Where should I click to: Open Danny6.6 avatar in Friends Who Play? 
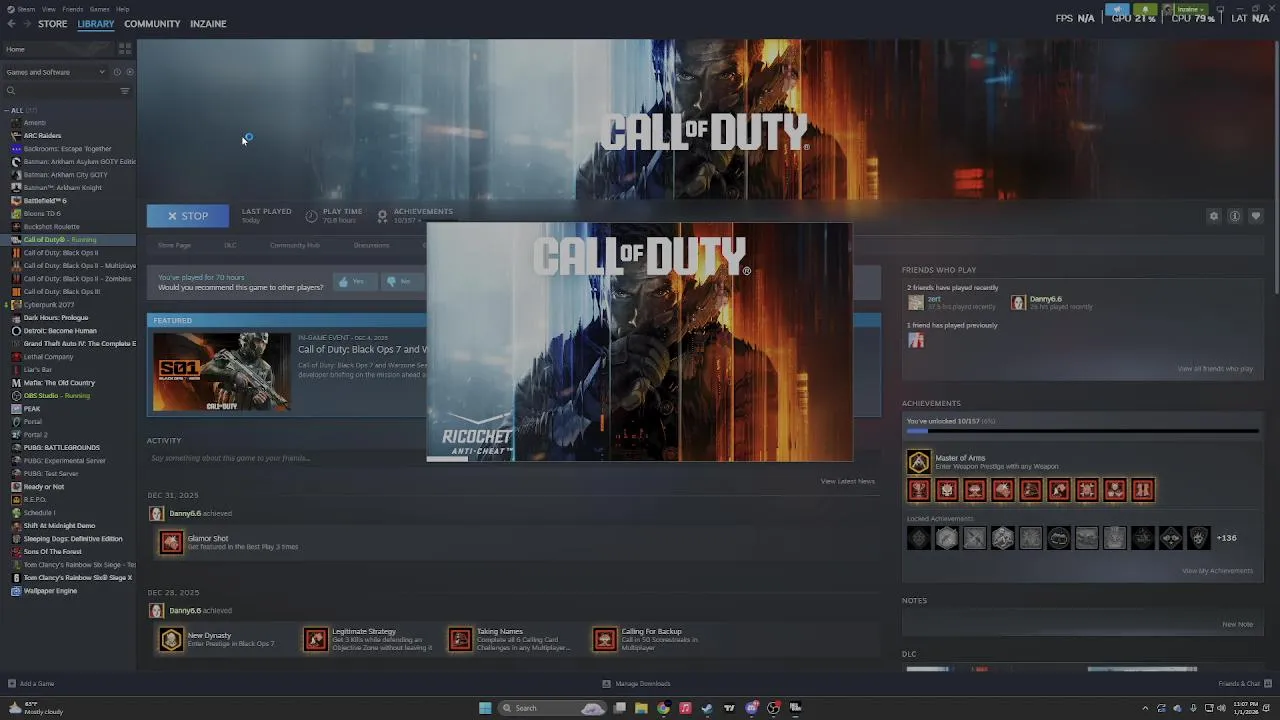click(1018, 302)
